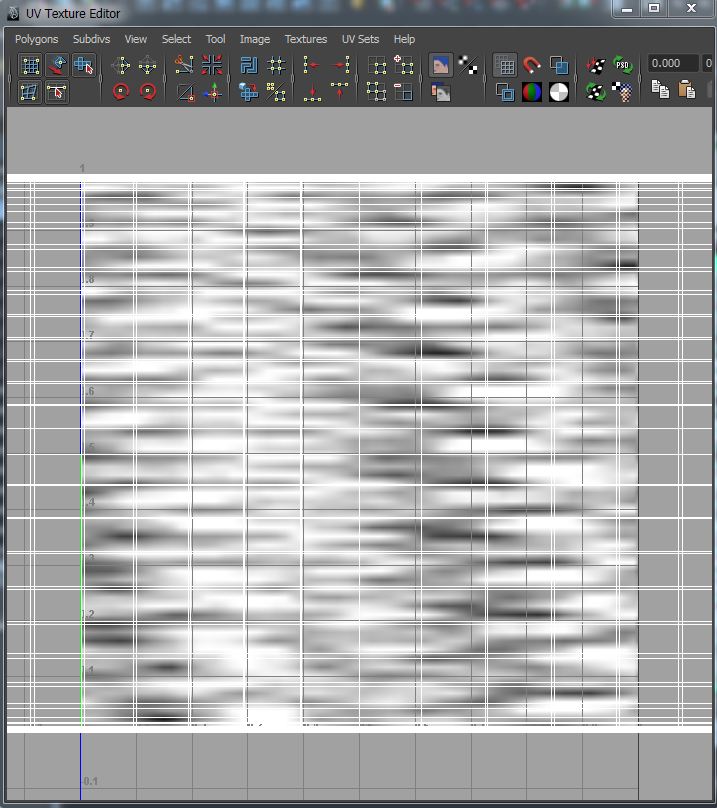Image resolution: width=717 pixels, height=808 pixels.
Task: Click the Move and Sew UVs icon
Action: tap(212, 92)
